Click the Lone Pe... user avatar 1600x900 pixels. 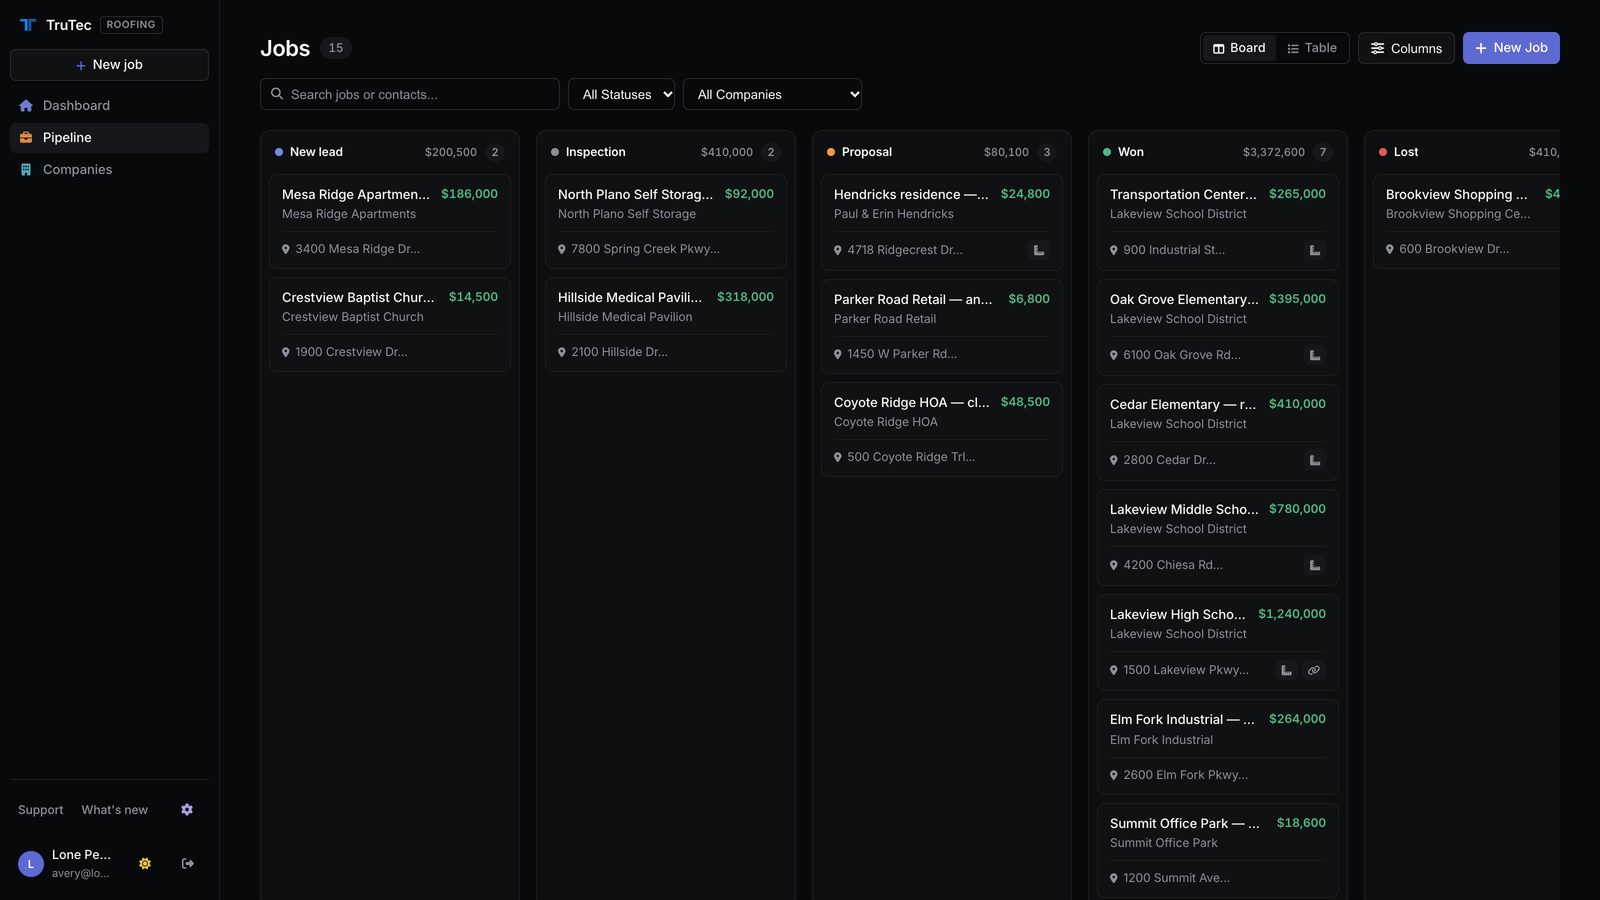31,864
